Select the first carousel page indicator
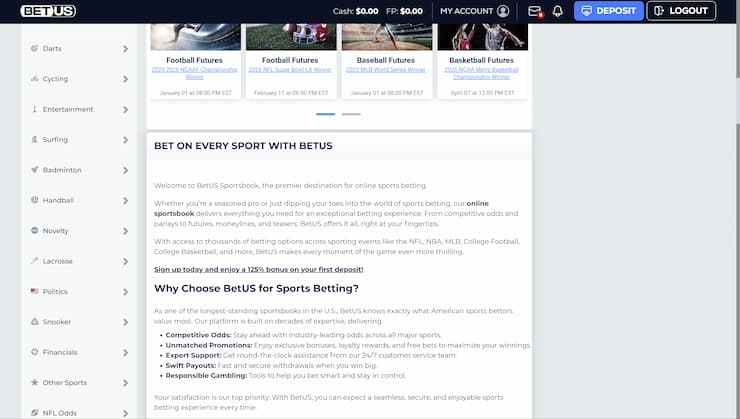Screen dimensions: 740x419 tap(326, 114)
